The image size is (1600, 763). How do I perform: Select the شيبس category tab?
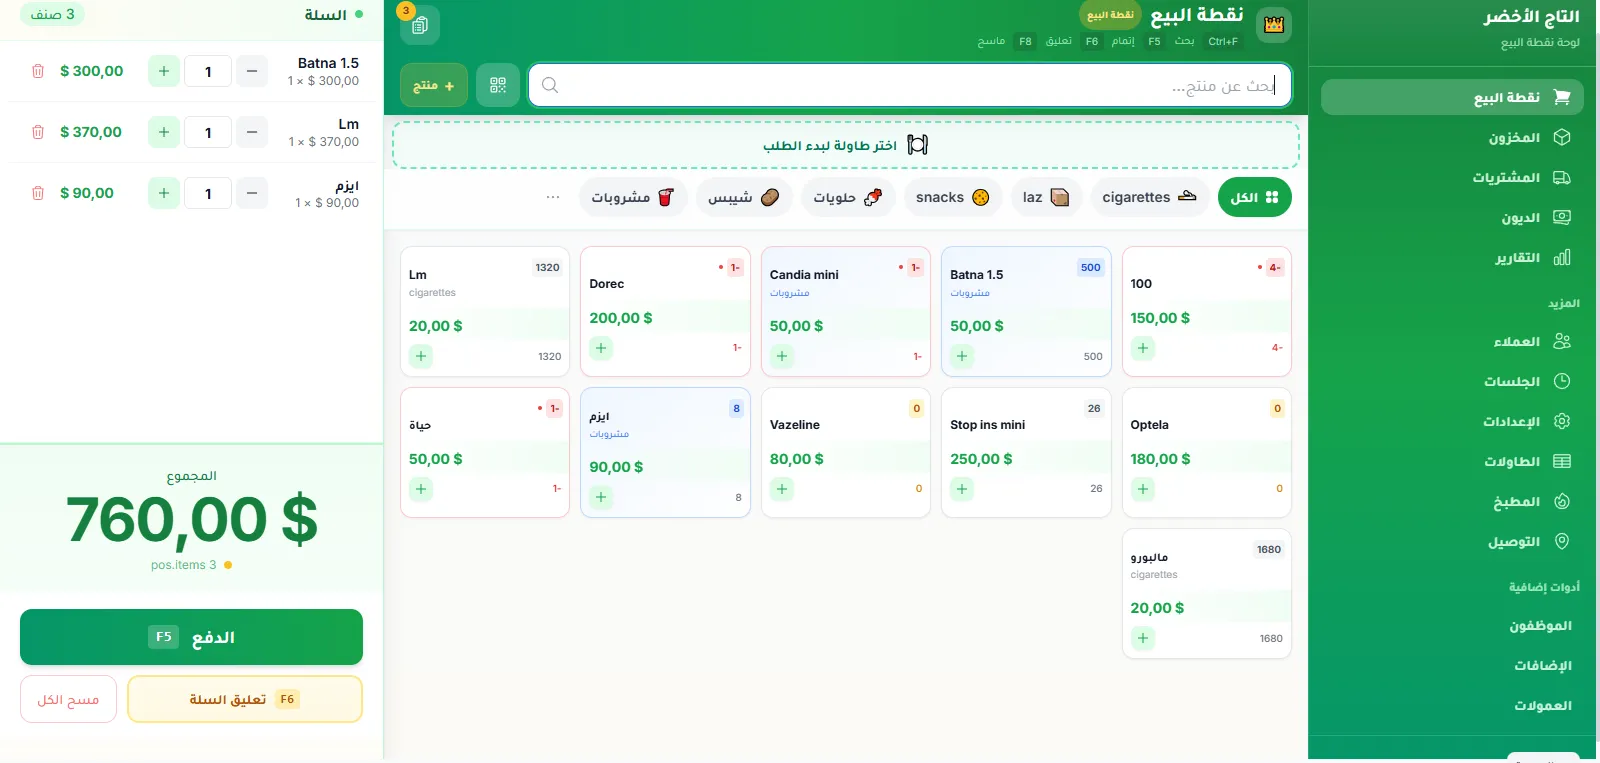tap(744, 197)
